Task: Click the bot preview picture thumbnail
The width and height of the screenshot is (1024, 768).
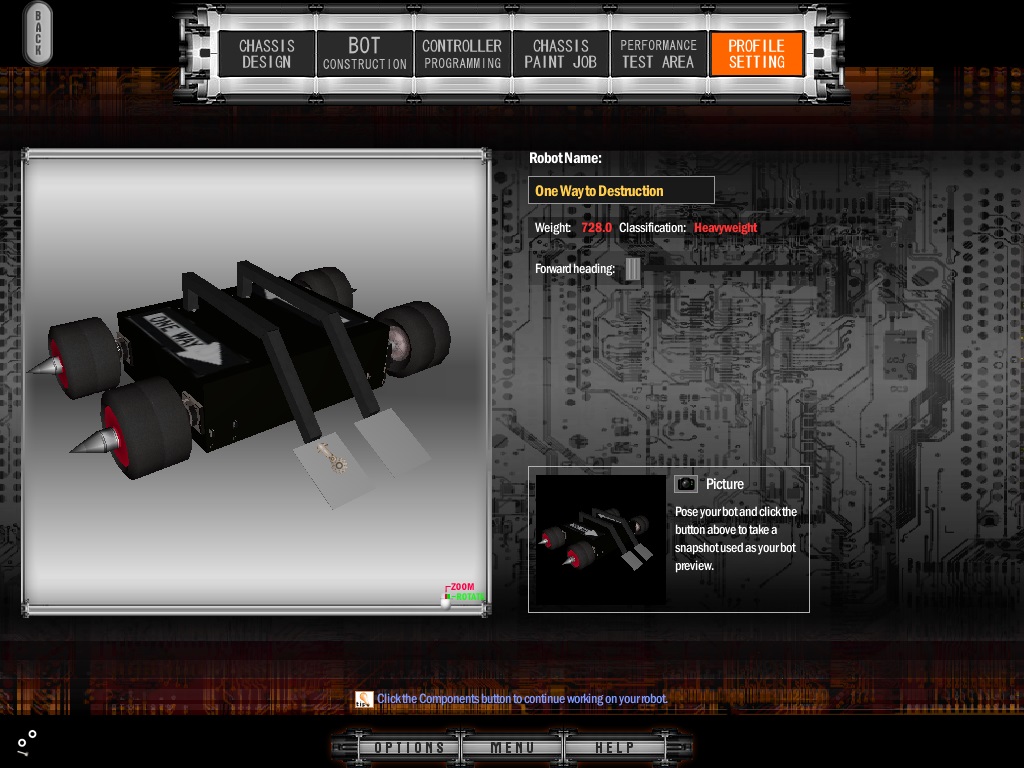Action: coord(600,540)
